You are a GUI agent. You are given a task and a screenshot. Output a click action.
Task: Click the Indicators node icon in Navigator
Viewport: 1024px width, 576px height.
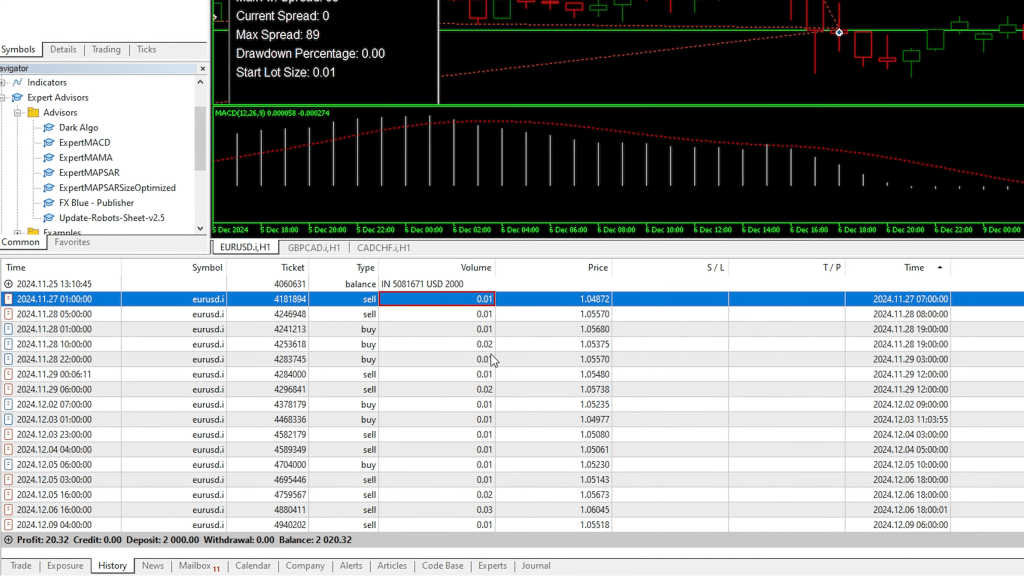(17, 82)
